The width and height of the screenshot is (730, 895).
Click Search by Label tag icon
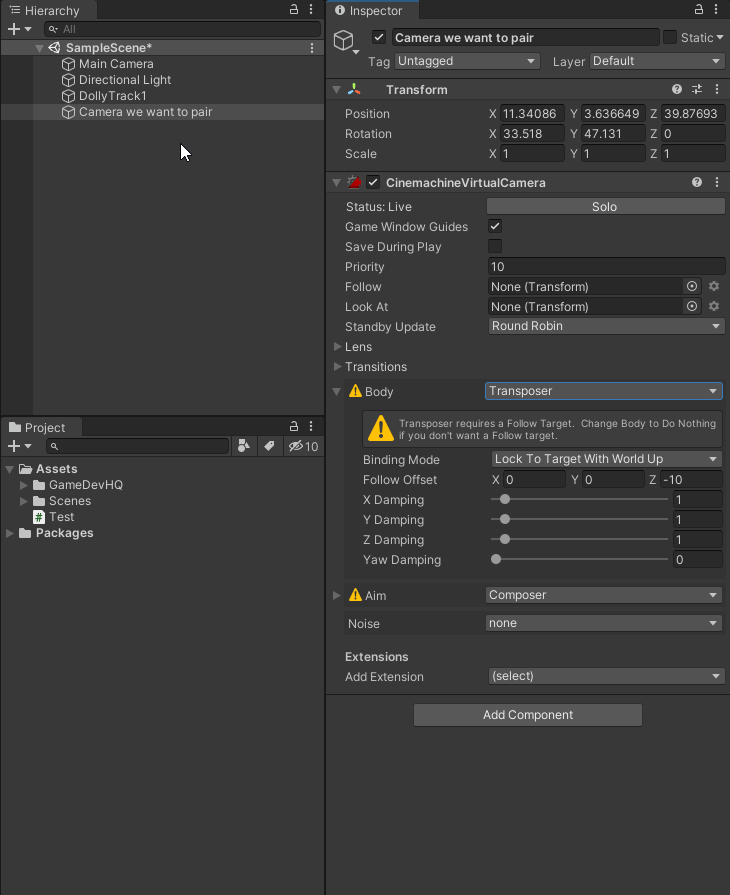pos(269,446)
